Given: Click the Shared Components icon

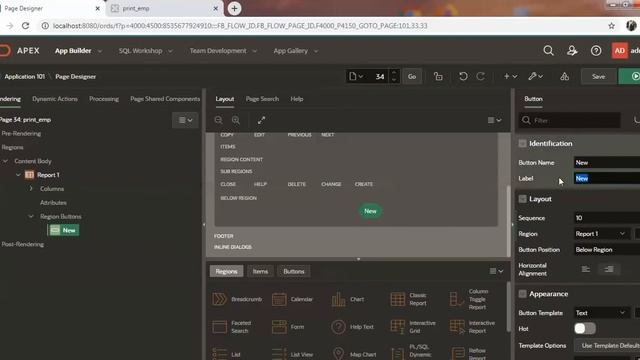Looking at the screenshot, I should click(564, 76).
